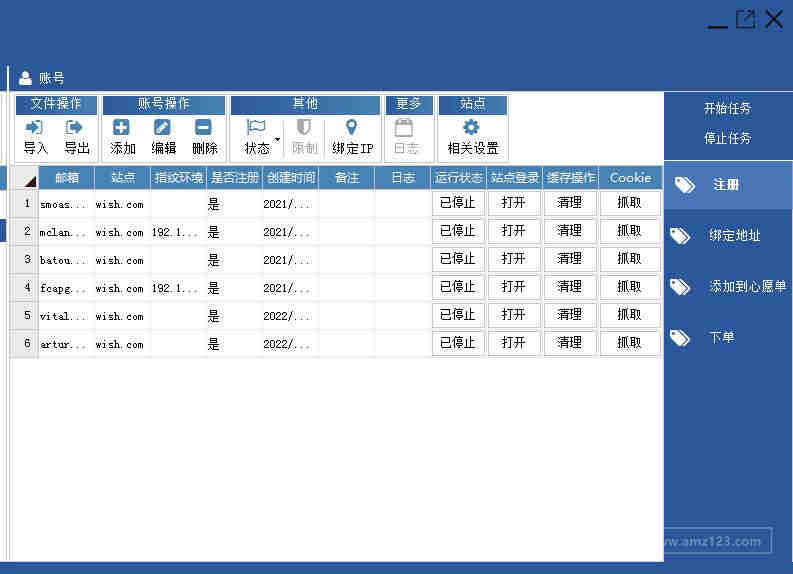Select row number 6 header

coord(26,343)
